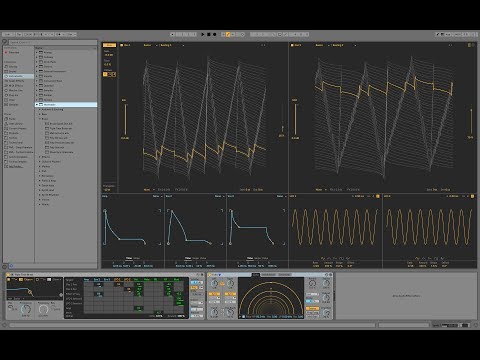This screenshot has height=360, width=480.
Task: Toggle LFO 2 on/off square button
Action: 472,196
